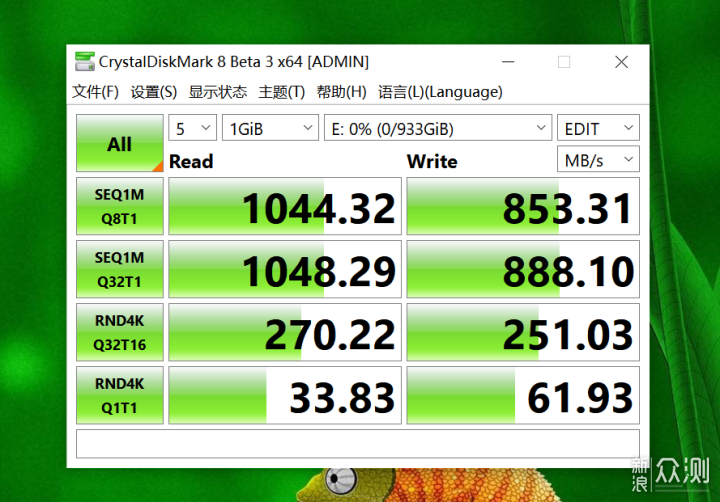The image size is (720, 502).
Task: Open the 文件(F) menu
Action: tap(96, 92)
